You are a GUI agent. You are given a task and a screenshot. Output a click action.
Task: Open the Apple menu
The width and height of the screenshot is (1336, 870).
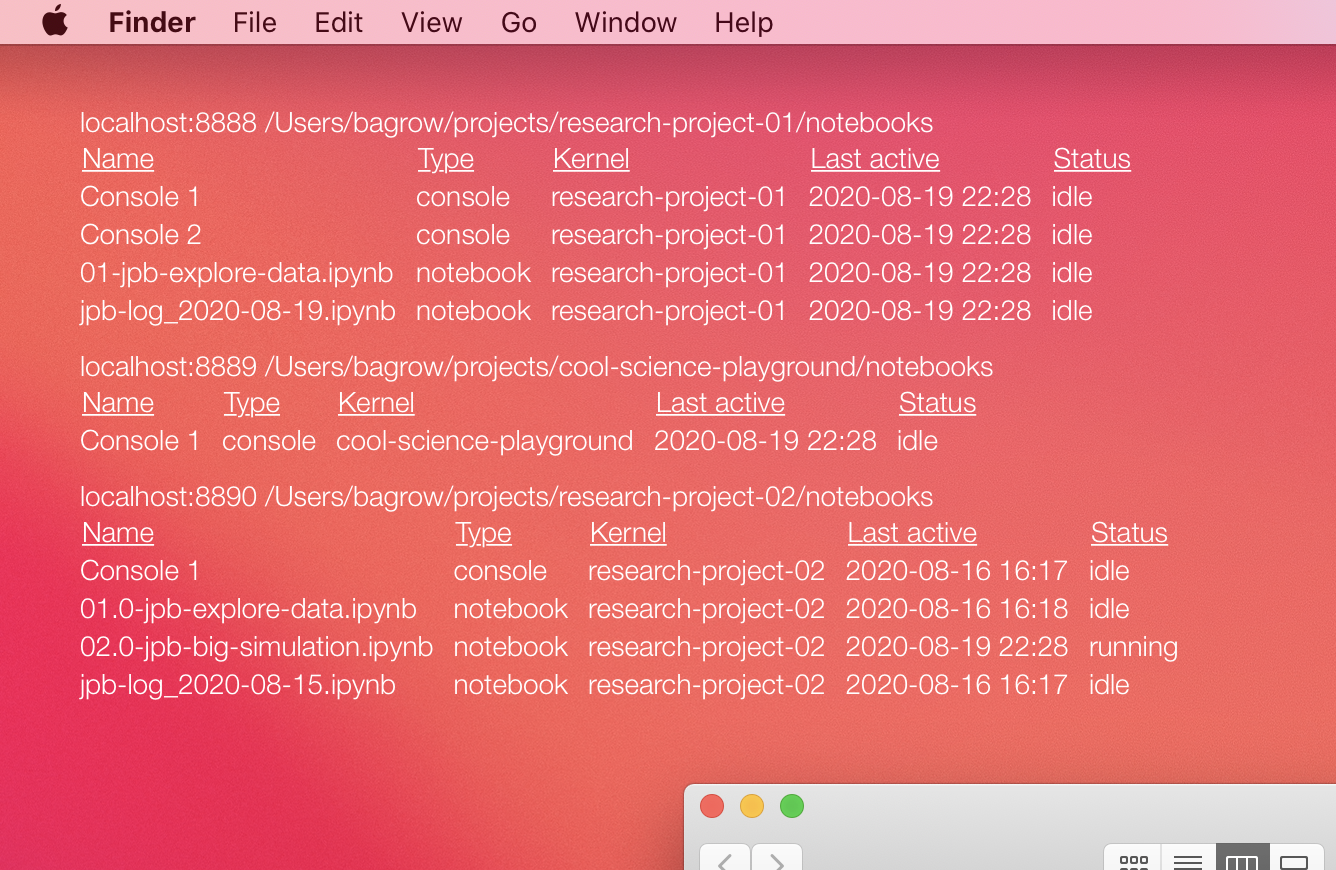pyautogui.click(x=55, y=22)
